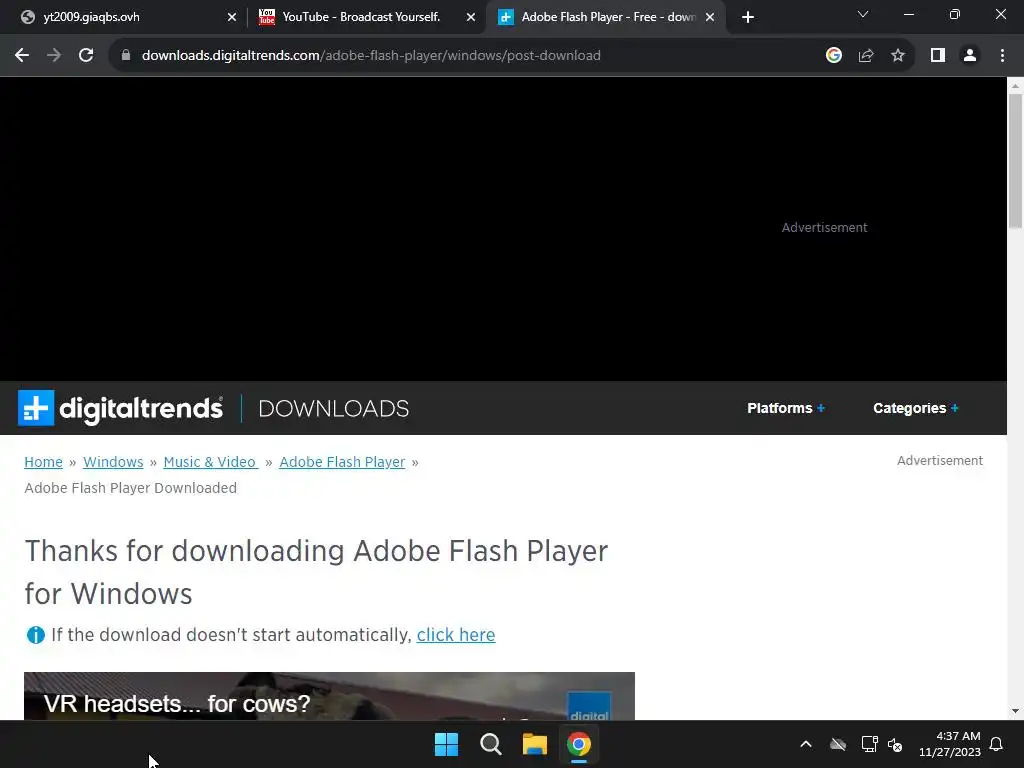
Task: Open the clock showing 4:37 AM
Action: coord(950,744)
